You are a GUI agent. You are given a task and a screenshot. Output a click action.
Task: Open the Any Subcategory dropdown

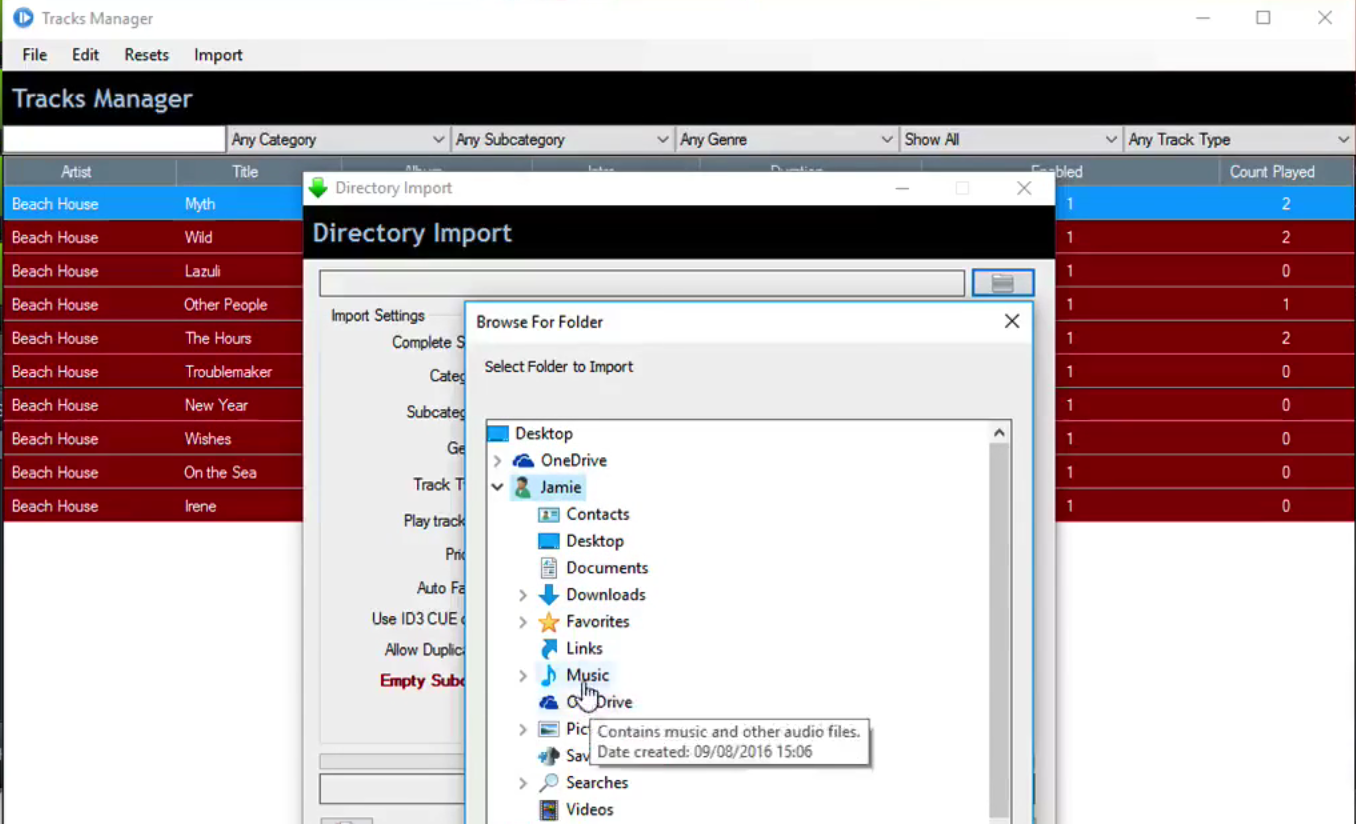[562, 140]
